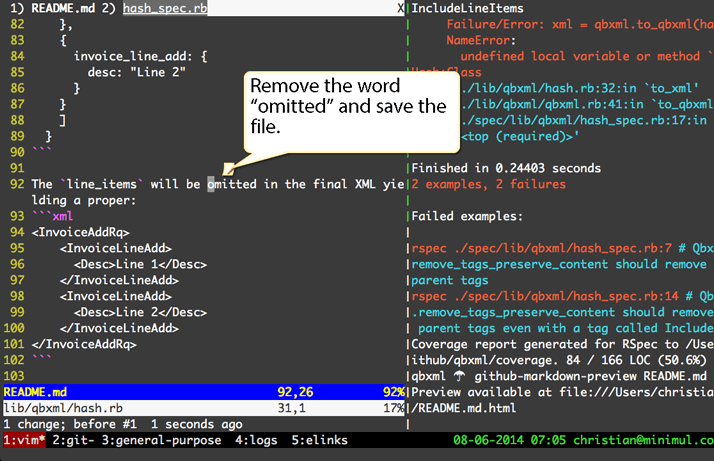Click "2 examples, 2 failures" text
This screenshot has width=714, height=461.
pyautogui.click(x=489, y=184)
